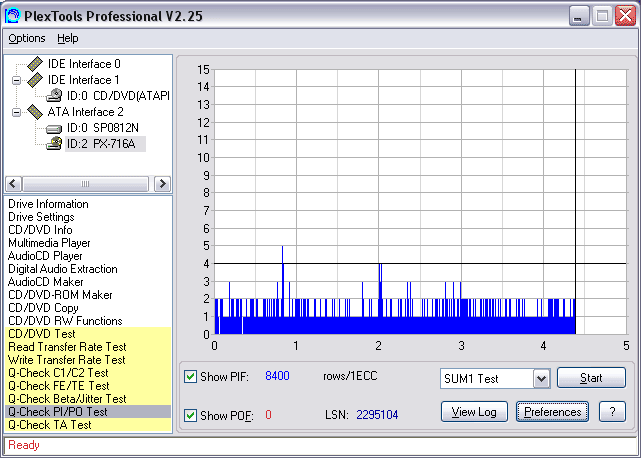Minimize the PlexTools window
Viewport: 641px width, 458px height.
pyautogui.click(x=578, y=16)
